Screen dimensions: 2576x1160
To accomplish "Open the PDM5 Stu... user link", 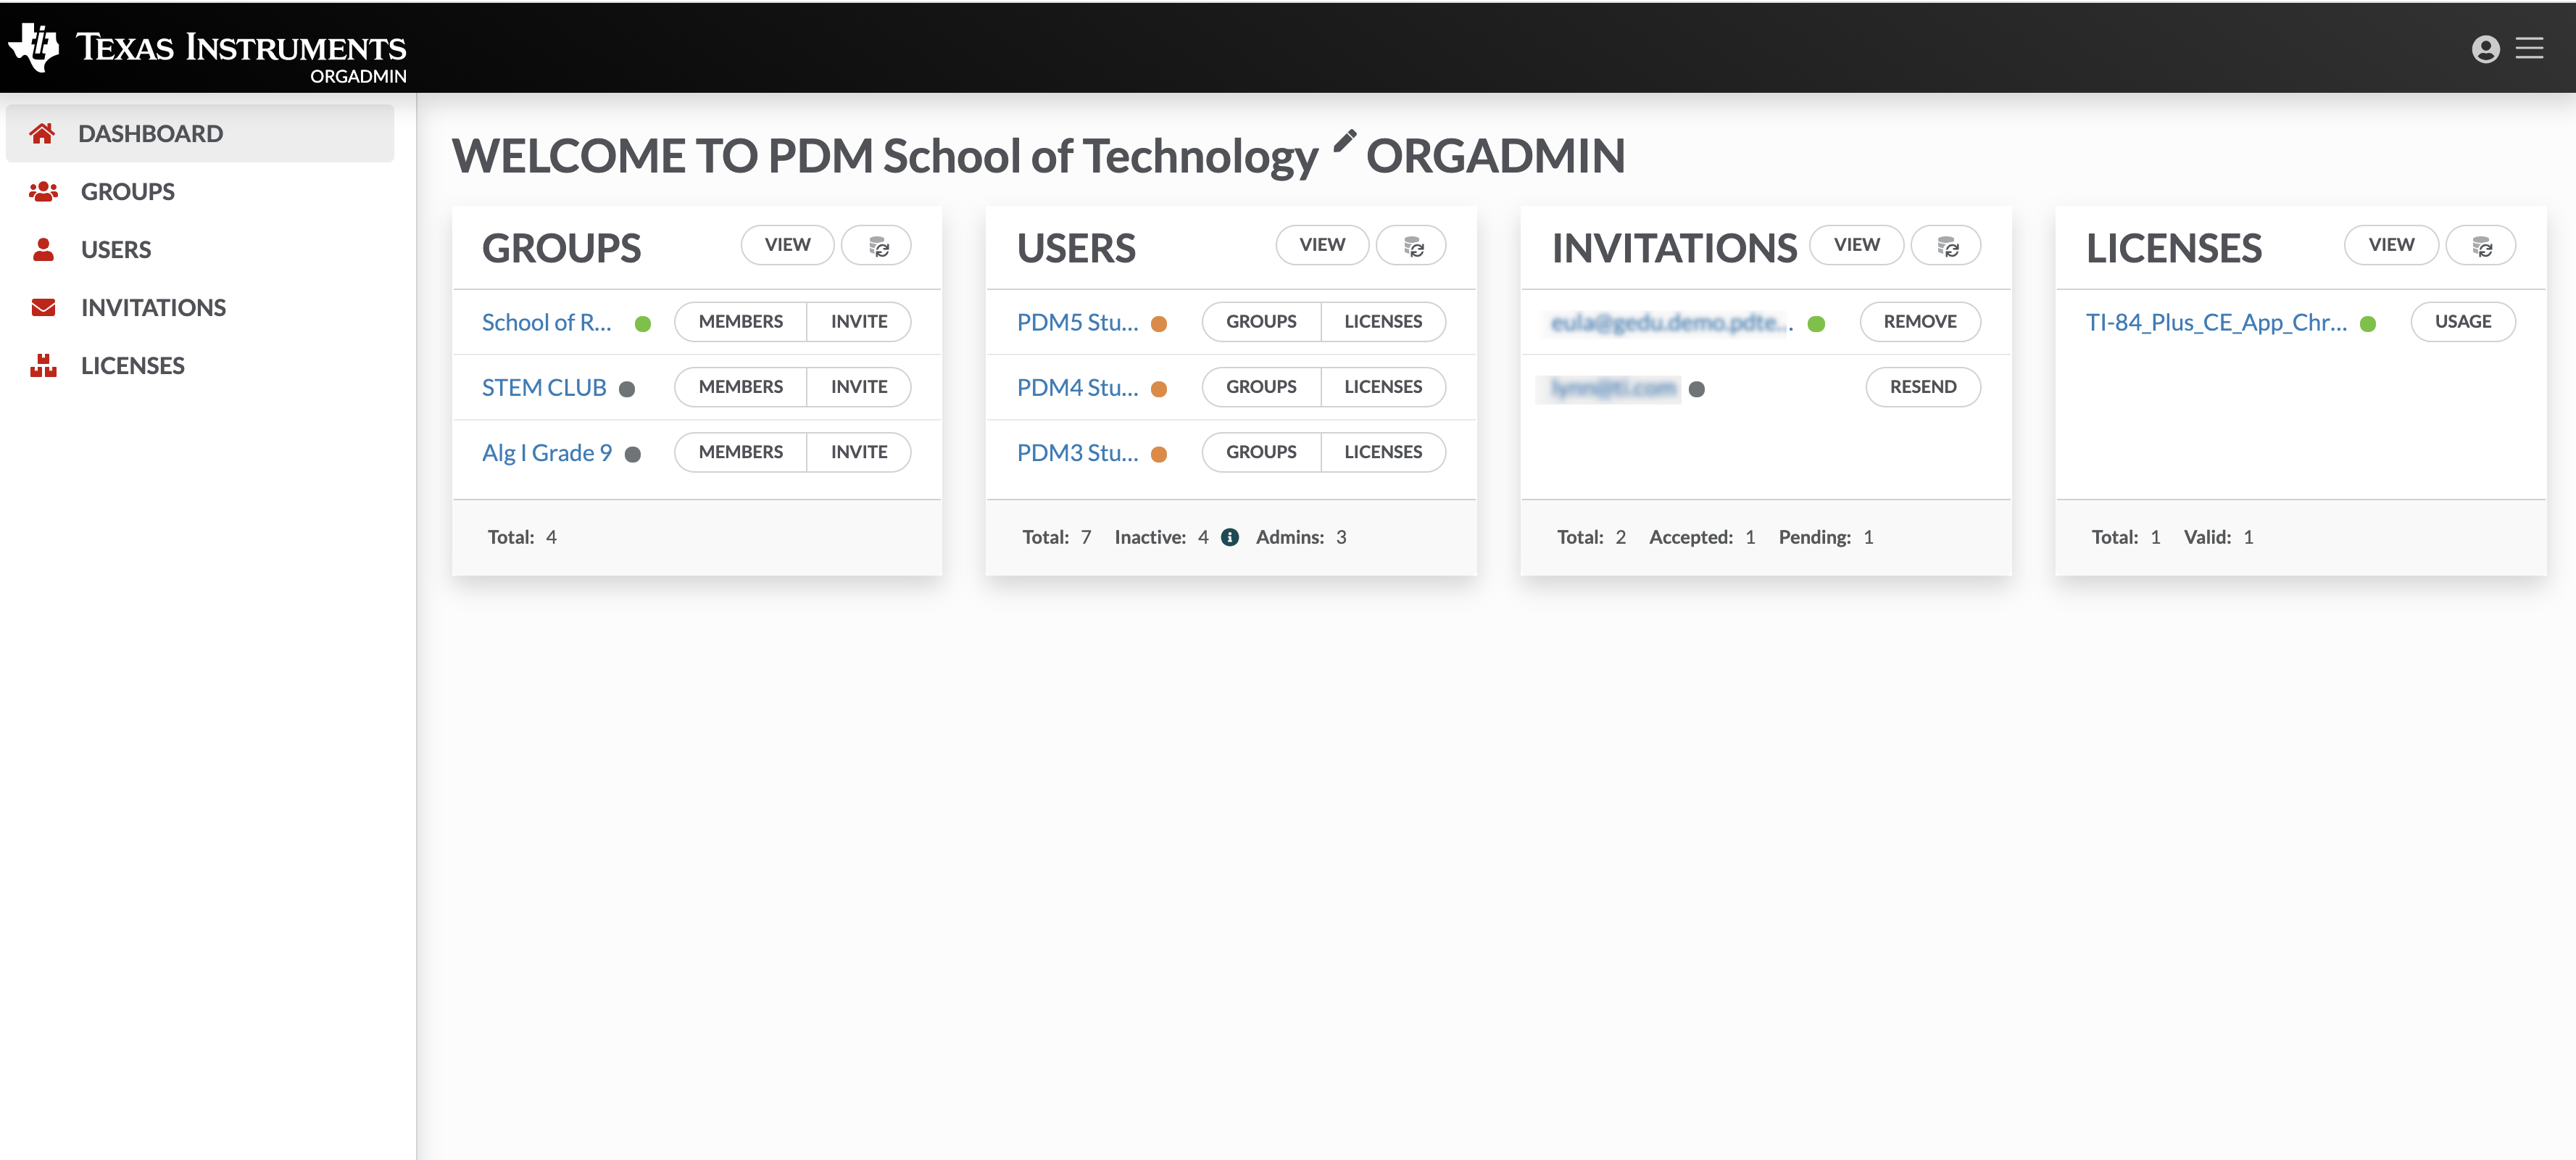I will coord(1076,322).
